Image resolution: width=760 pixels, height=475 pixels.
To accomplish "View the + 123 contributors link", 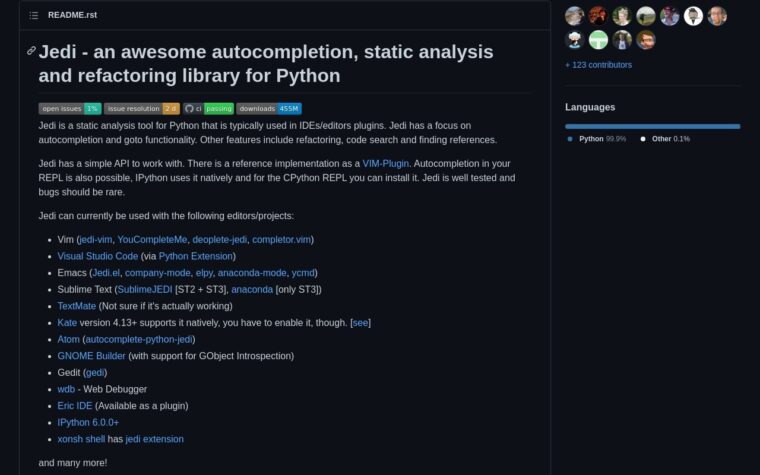I will click(x=598, y=65).
